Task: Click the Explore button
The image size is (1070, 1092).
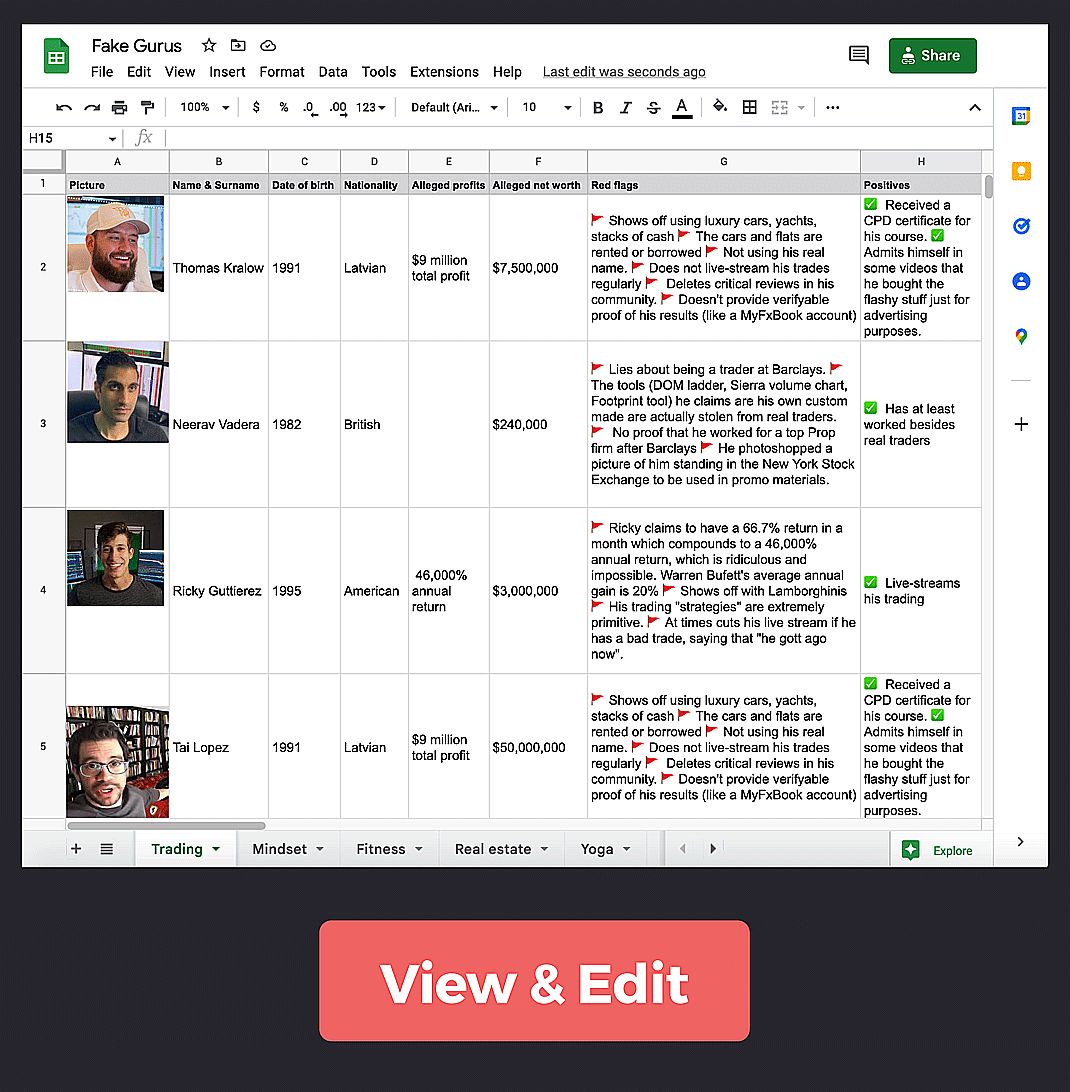Action: [x=937, y=850]
